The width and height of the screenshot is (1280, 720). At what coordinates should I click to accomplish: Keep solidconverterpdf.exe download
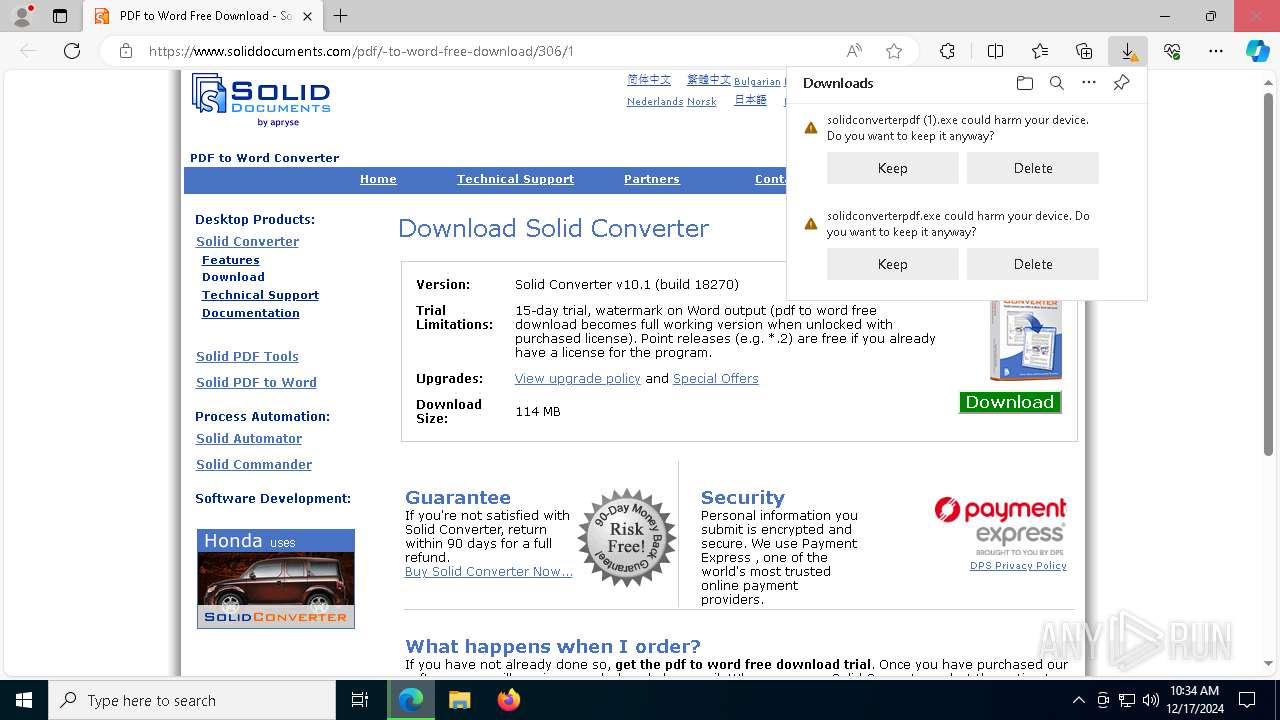pos(892,264)
